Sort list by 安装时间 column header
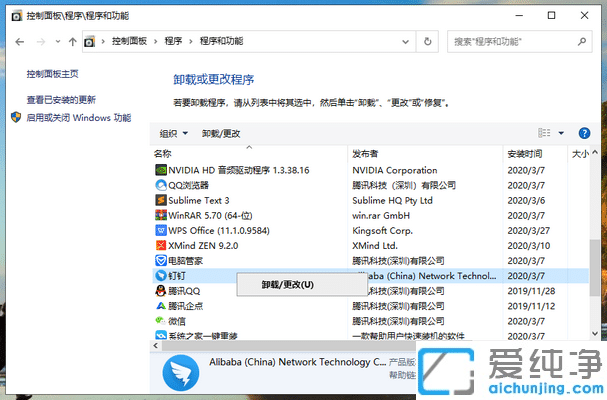Viewport: 607px width, 400px height. (x=525, y=154)
